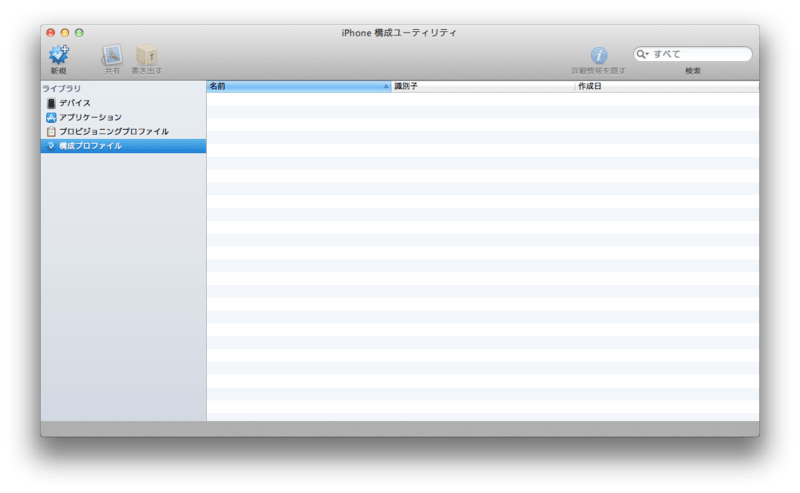Click the 詳細情報を隠す info icon

[599, 55]
